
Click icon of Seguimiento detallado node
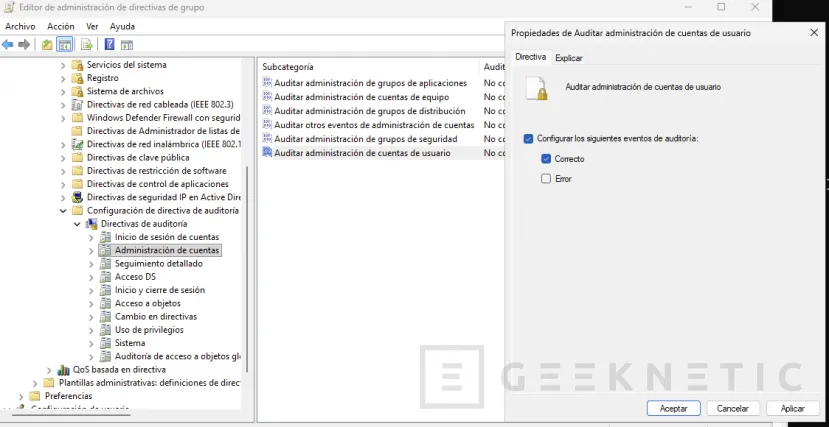click(x=106, y=263)
